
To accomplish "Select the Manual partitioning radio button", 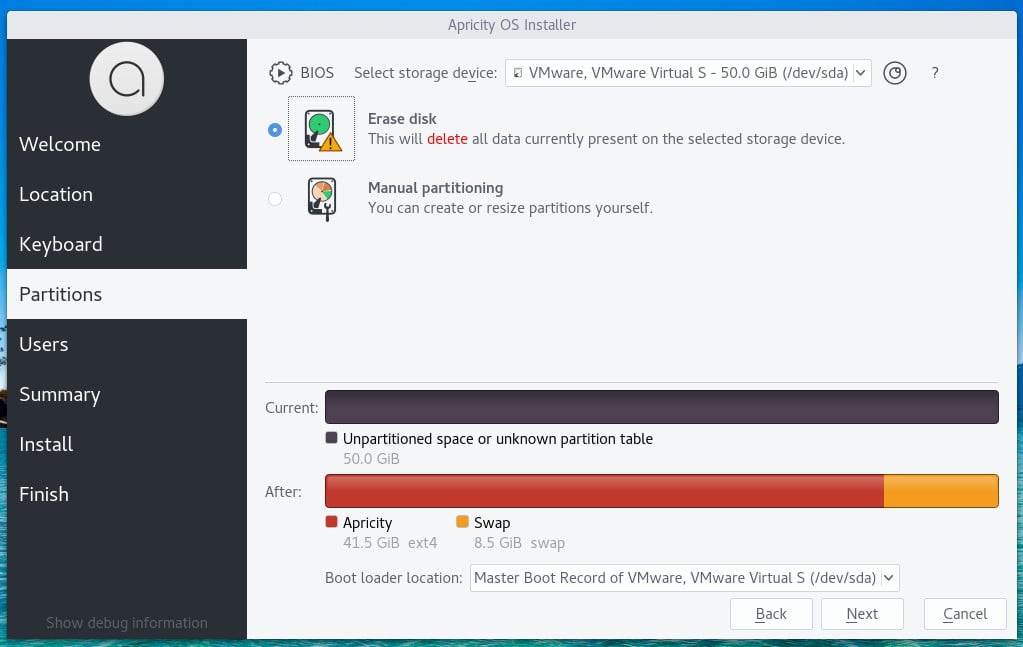I will [275, 199].
